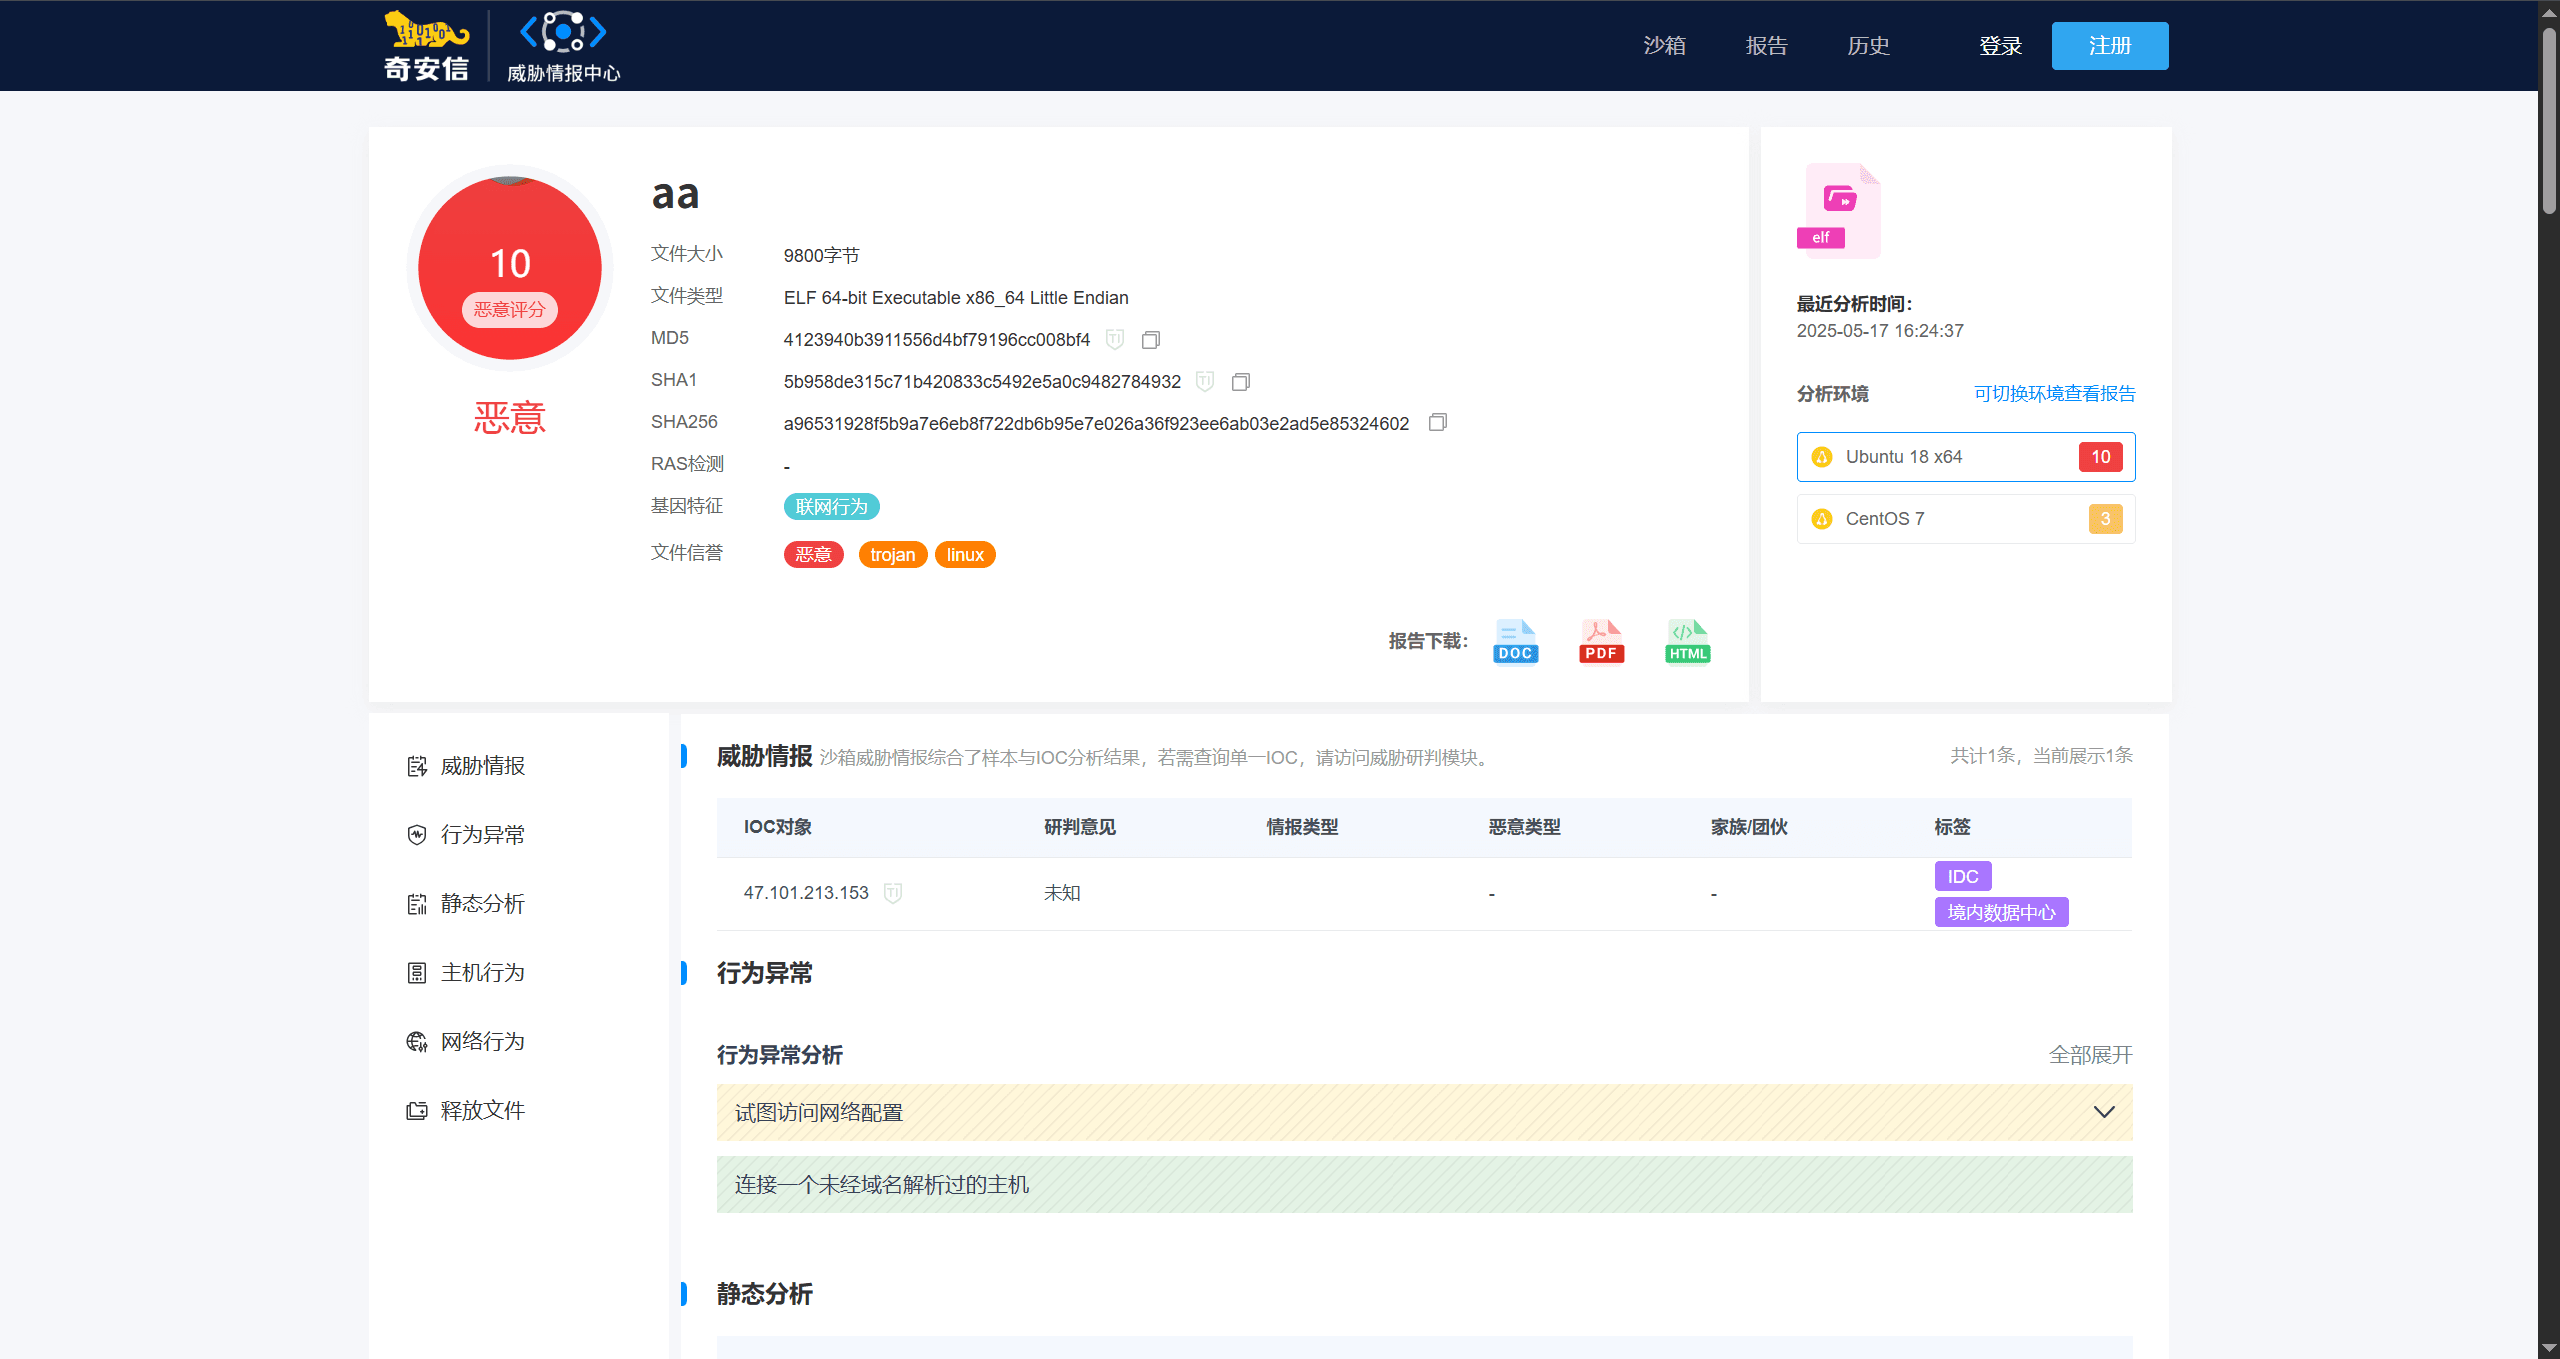This screenshot has height=1359, width=2560.
Task: Download the HTML format report
Action: [x=1688, y=641]
